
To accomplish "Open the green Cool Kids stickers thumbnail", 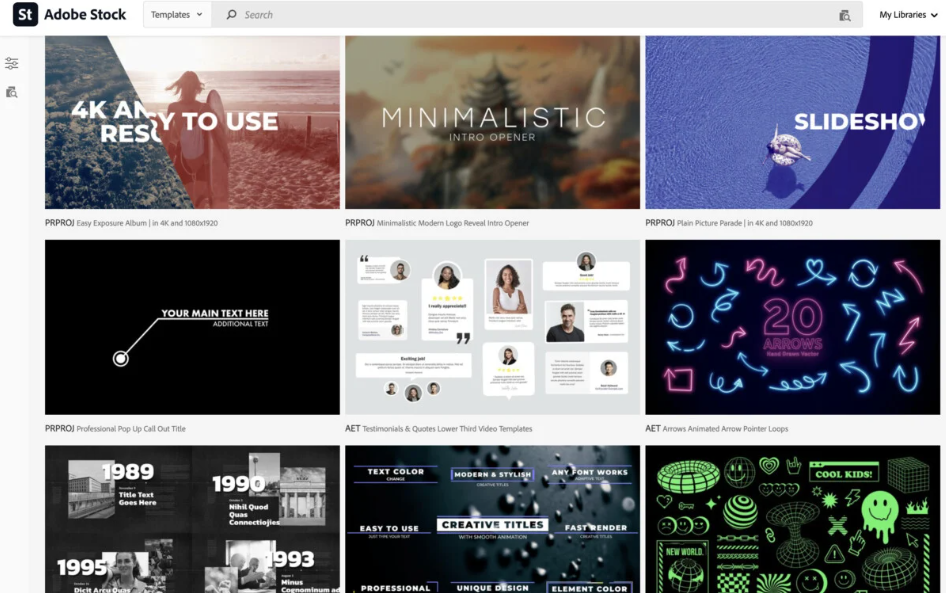I will tap(793, 519).
